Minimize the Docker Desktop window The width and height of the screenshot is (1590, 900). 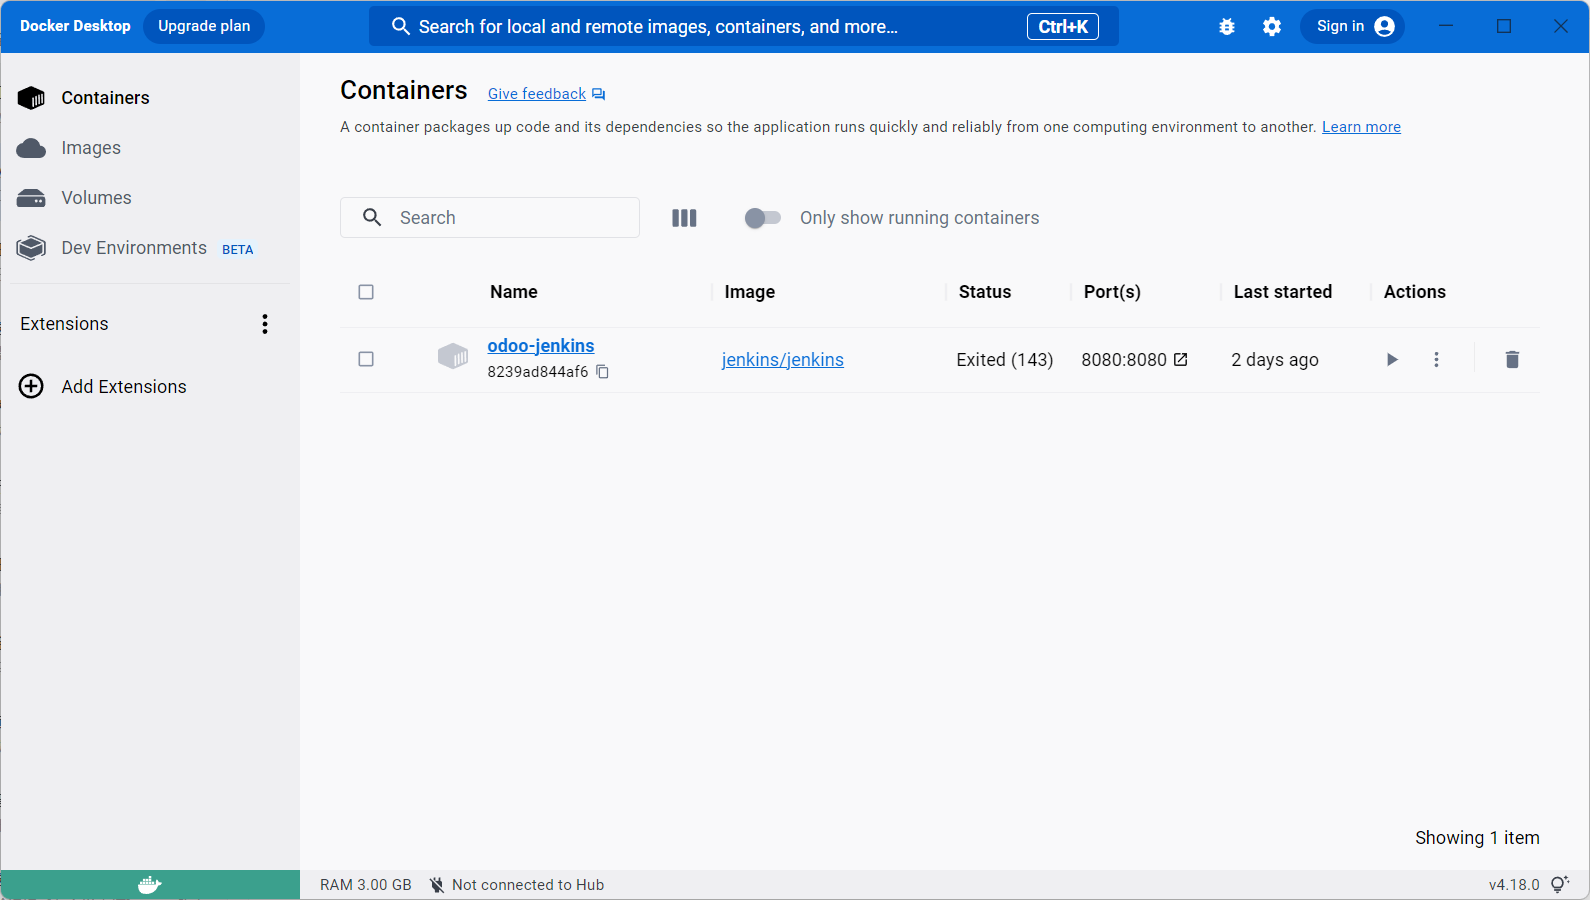[x=1446, y=26]
